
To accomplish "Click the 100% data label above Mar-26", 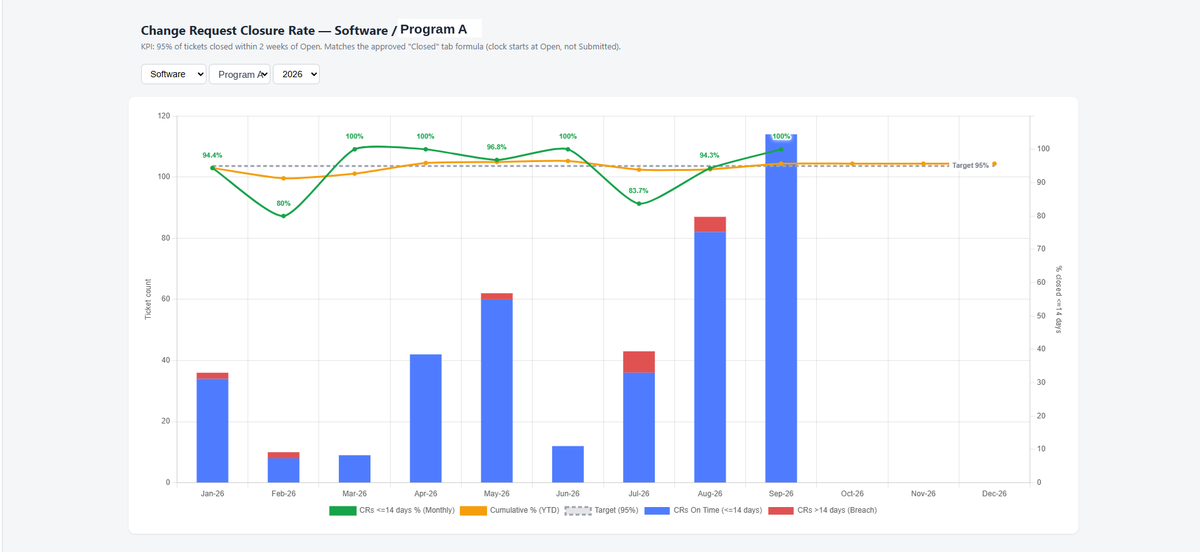I will pos(354,136).
